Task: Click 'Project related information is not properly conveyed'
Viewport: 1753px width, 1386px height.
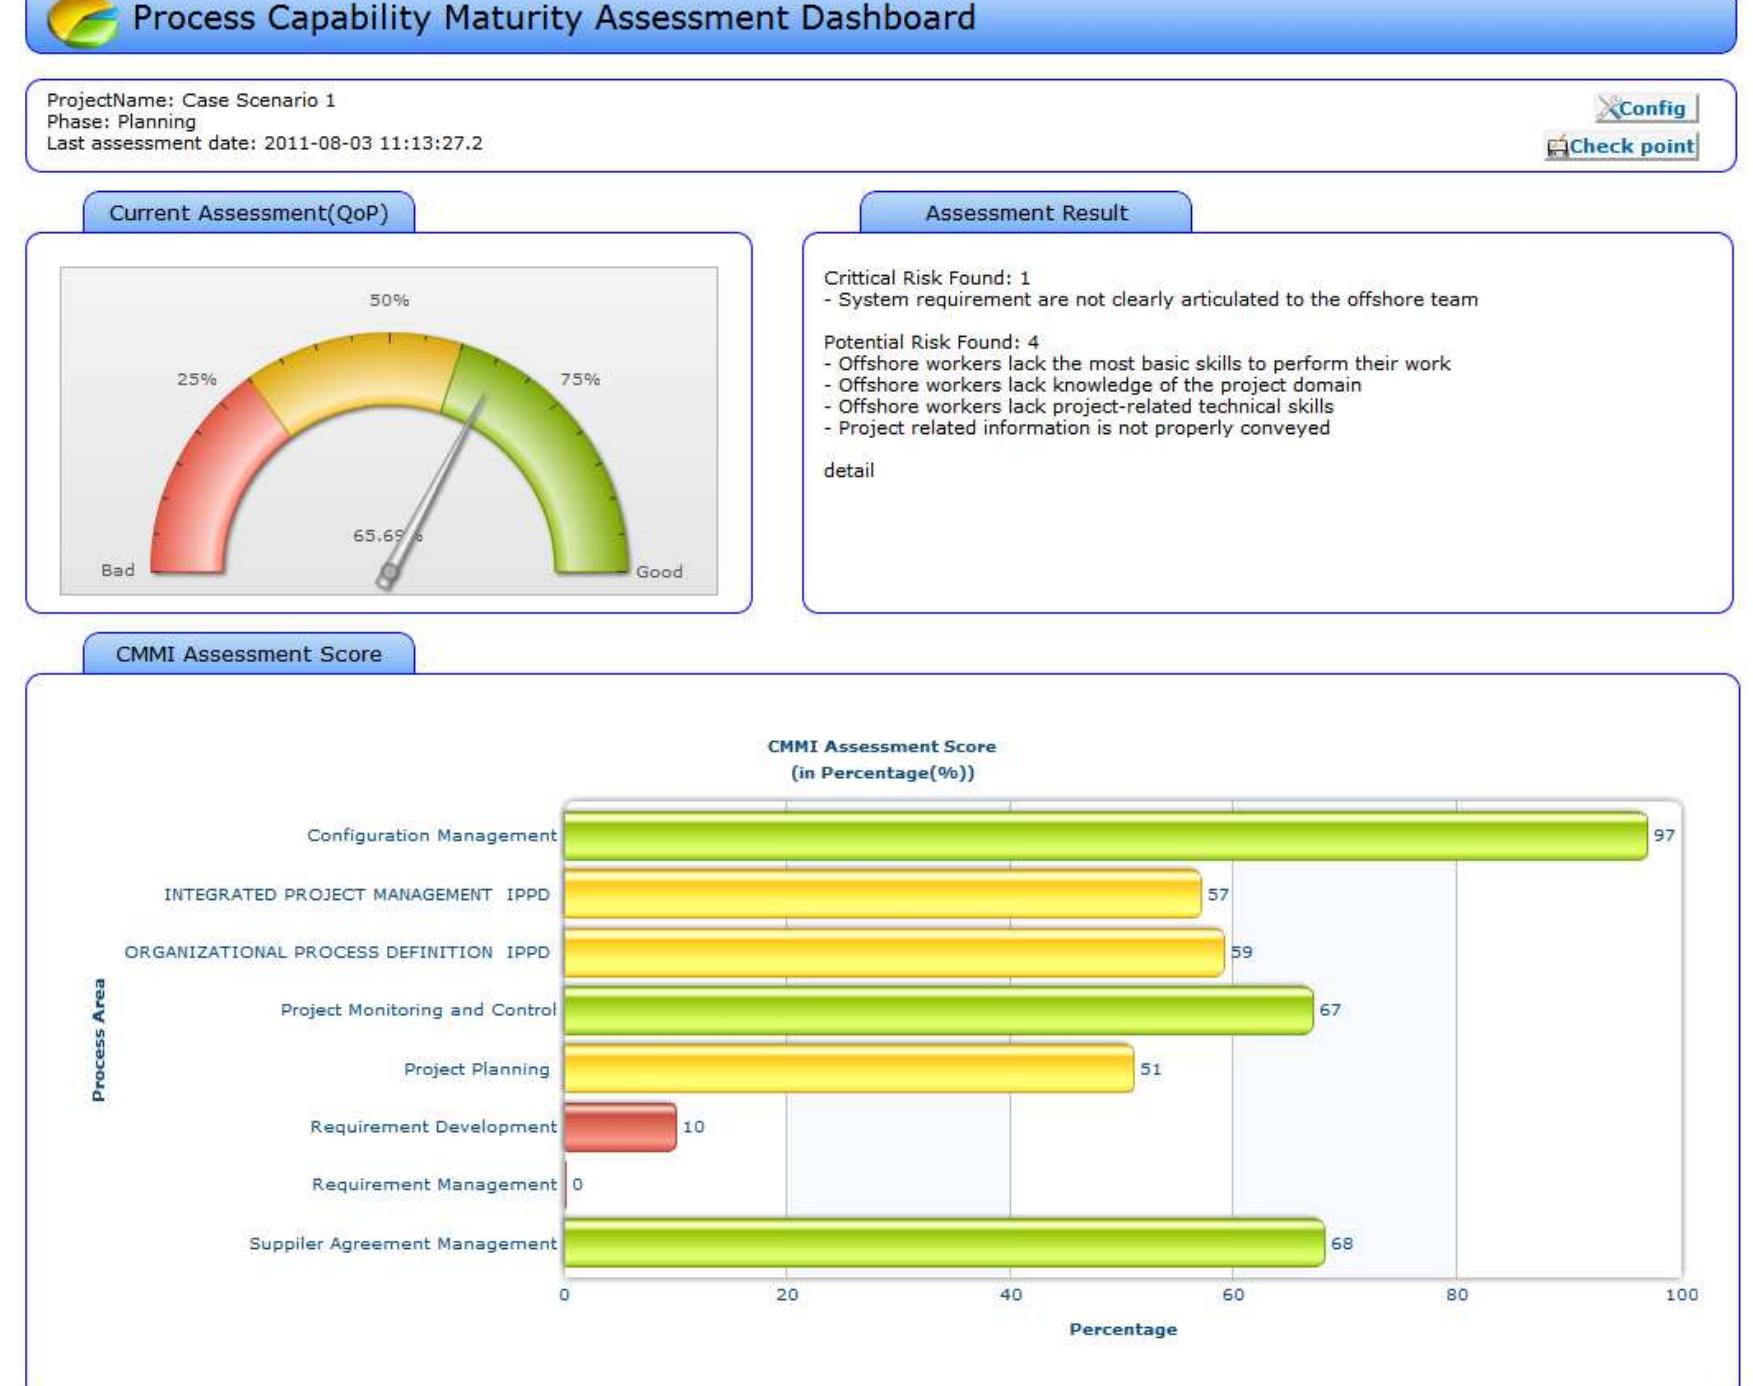Action: click(1077, 428)
